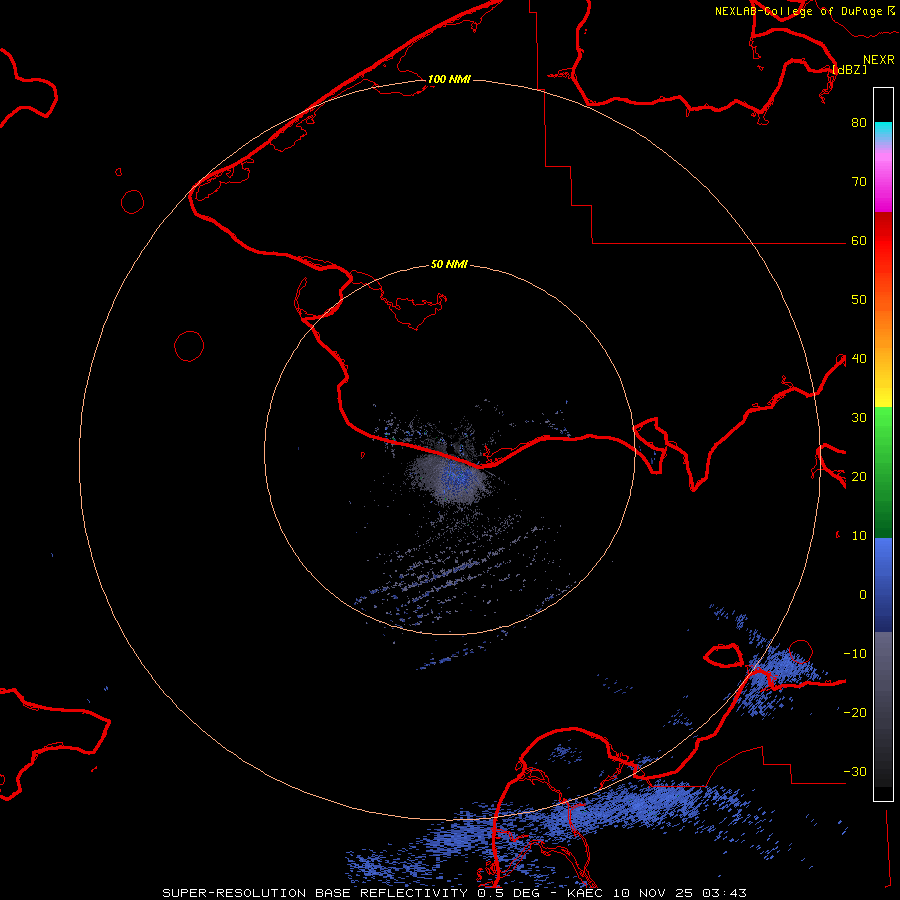Click the bright green segment of the color bar
Screen dimensions: 900x900
point(883,425)
